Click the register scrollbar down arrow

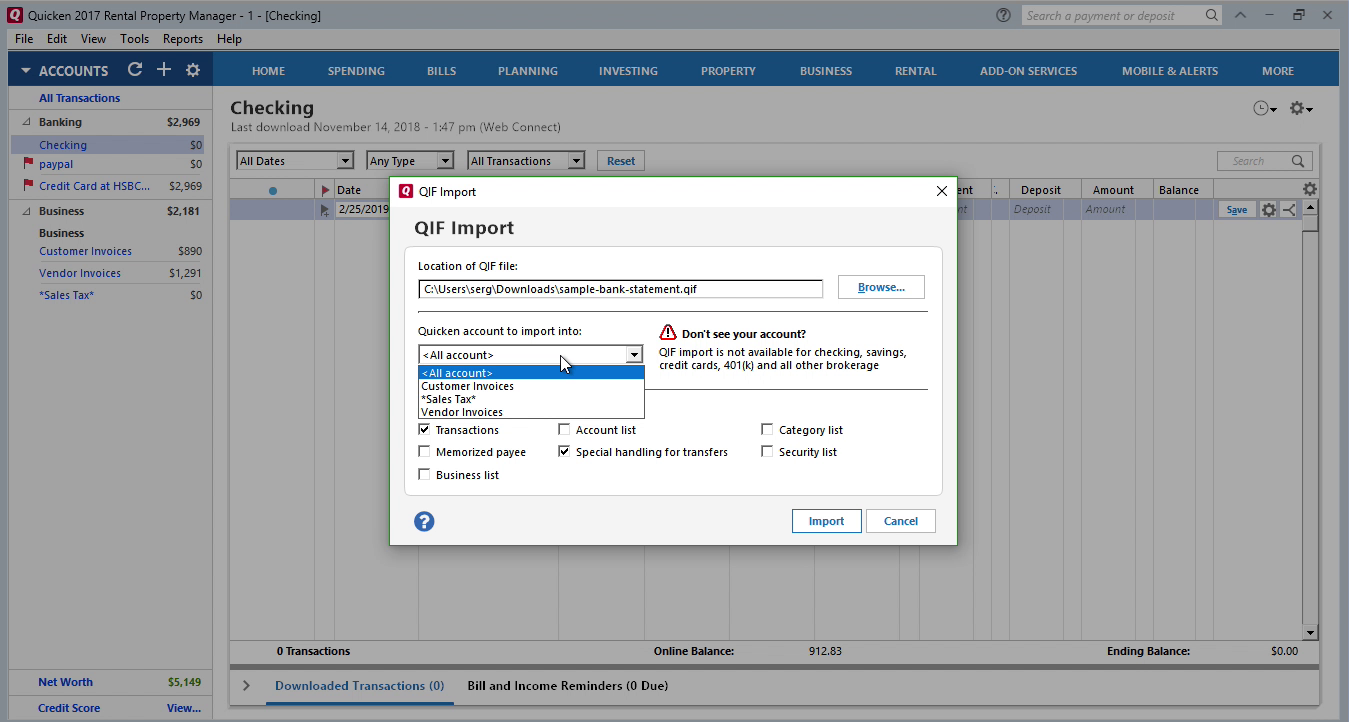point(1311,633)
